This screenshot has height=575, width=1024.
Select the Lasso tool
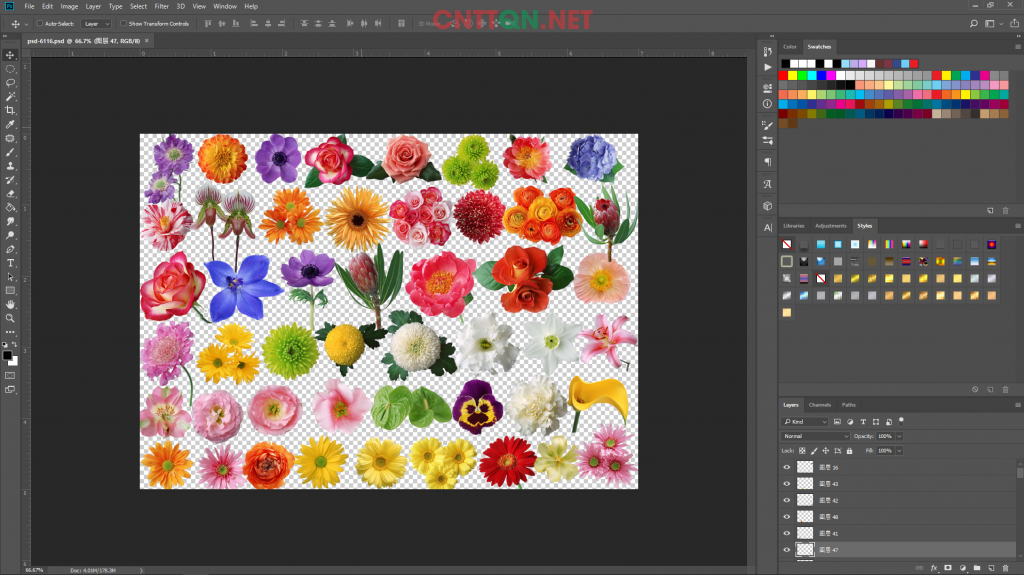coord(10,83)
